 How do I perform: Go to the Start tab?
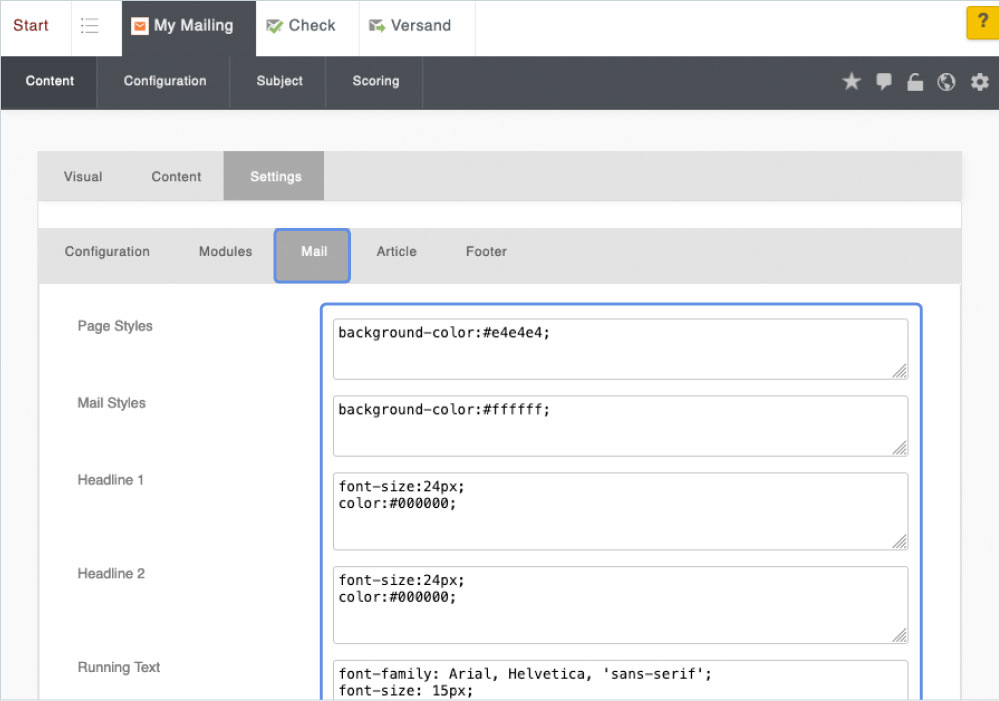[31, 26]
